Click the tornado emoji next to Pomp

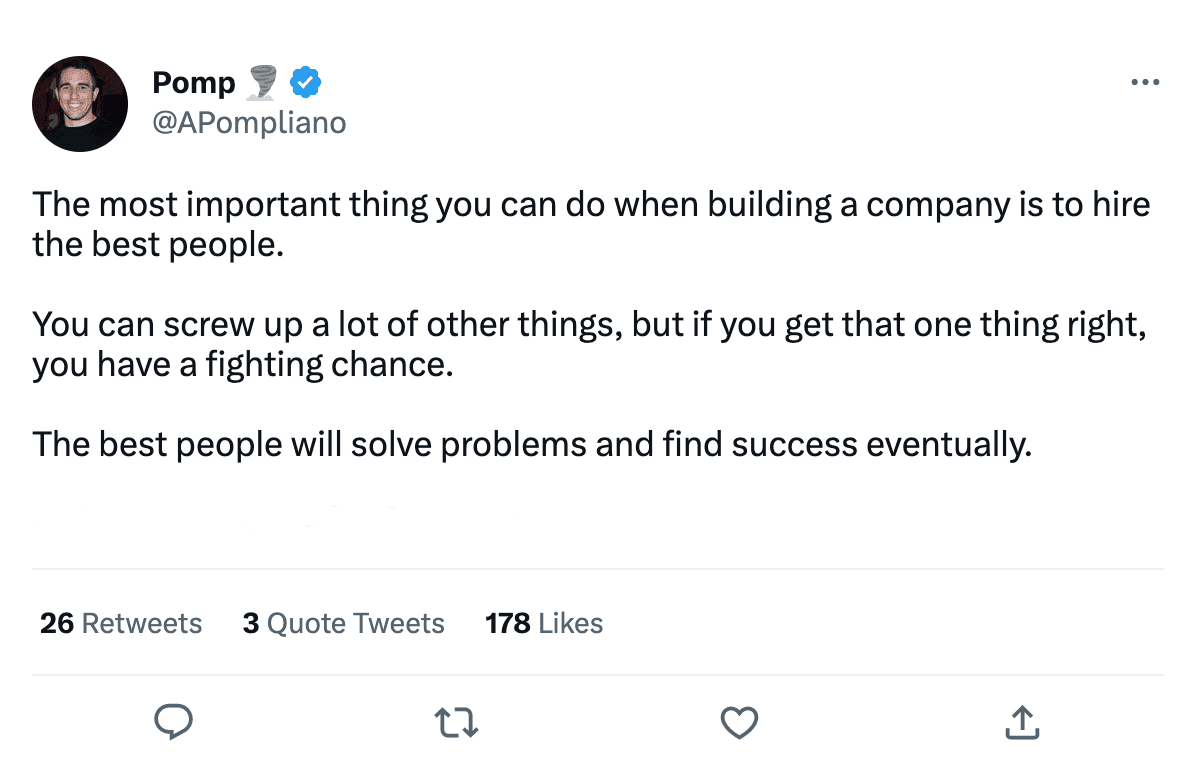point(262,83)
